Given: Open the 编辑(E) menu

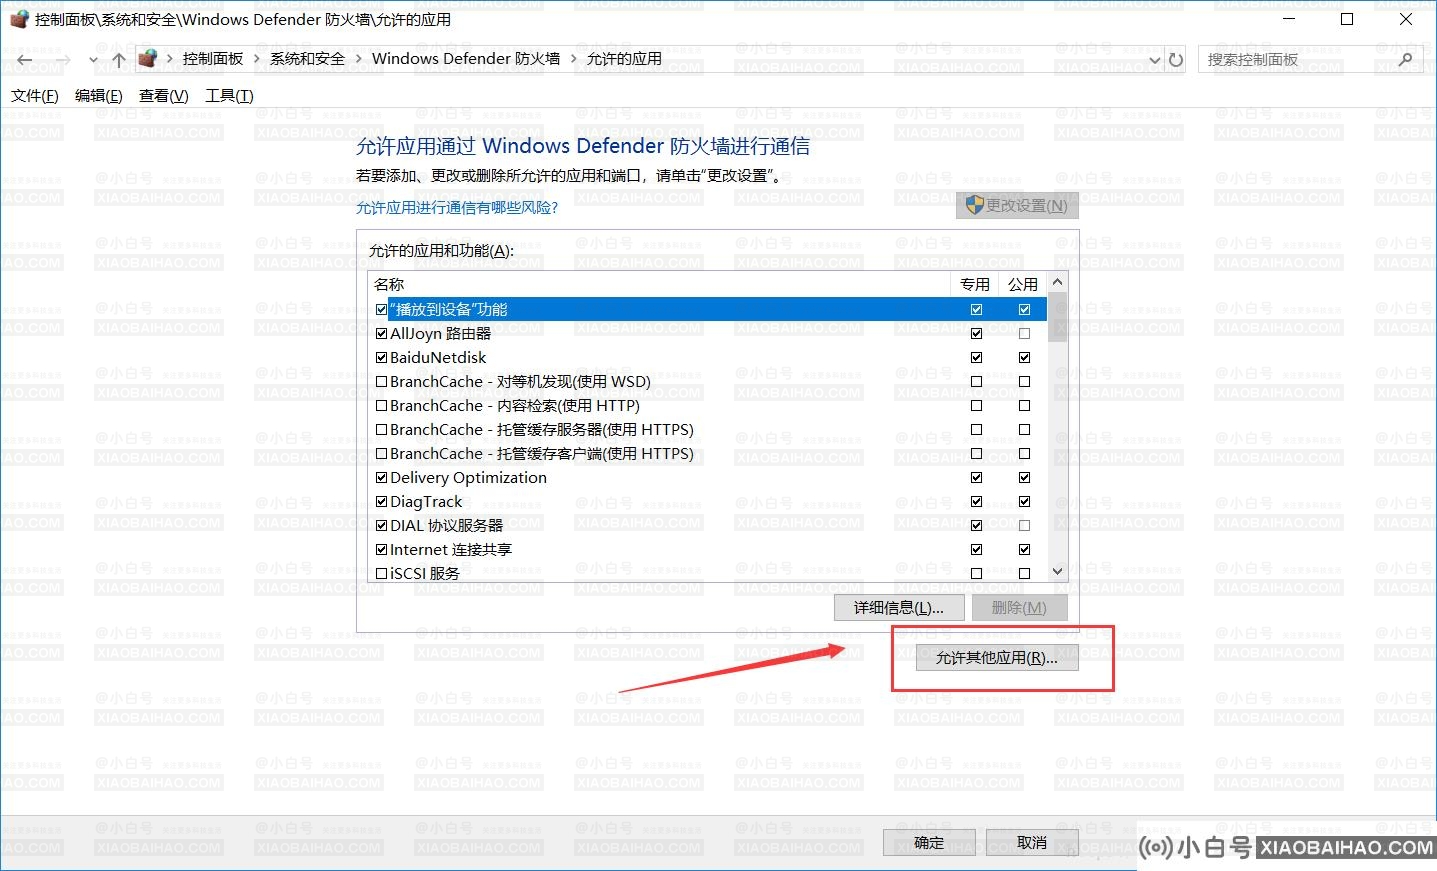Looking at the screenshot, I should click(99, 96).
